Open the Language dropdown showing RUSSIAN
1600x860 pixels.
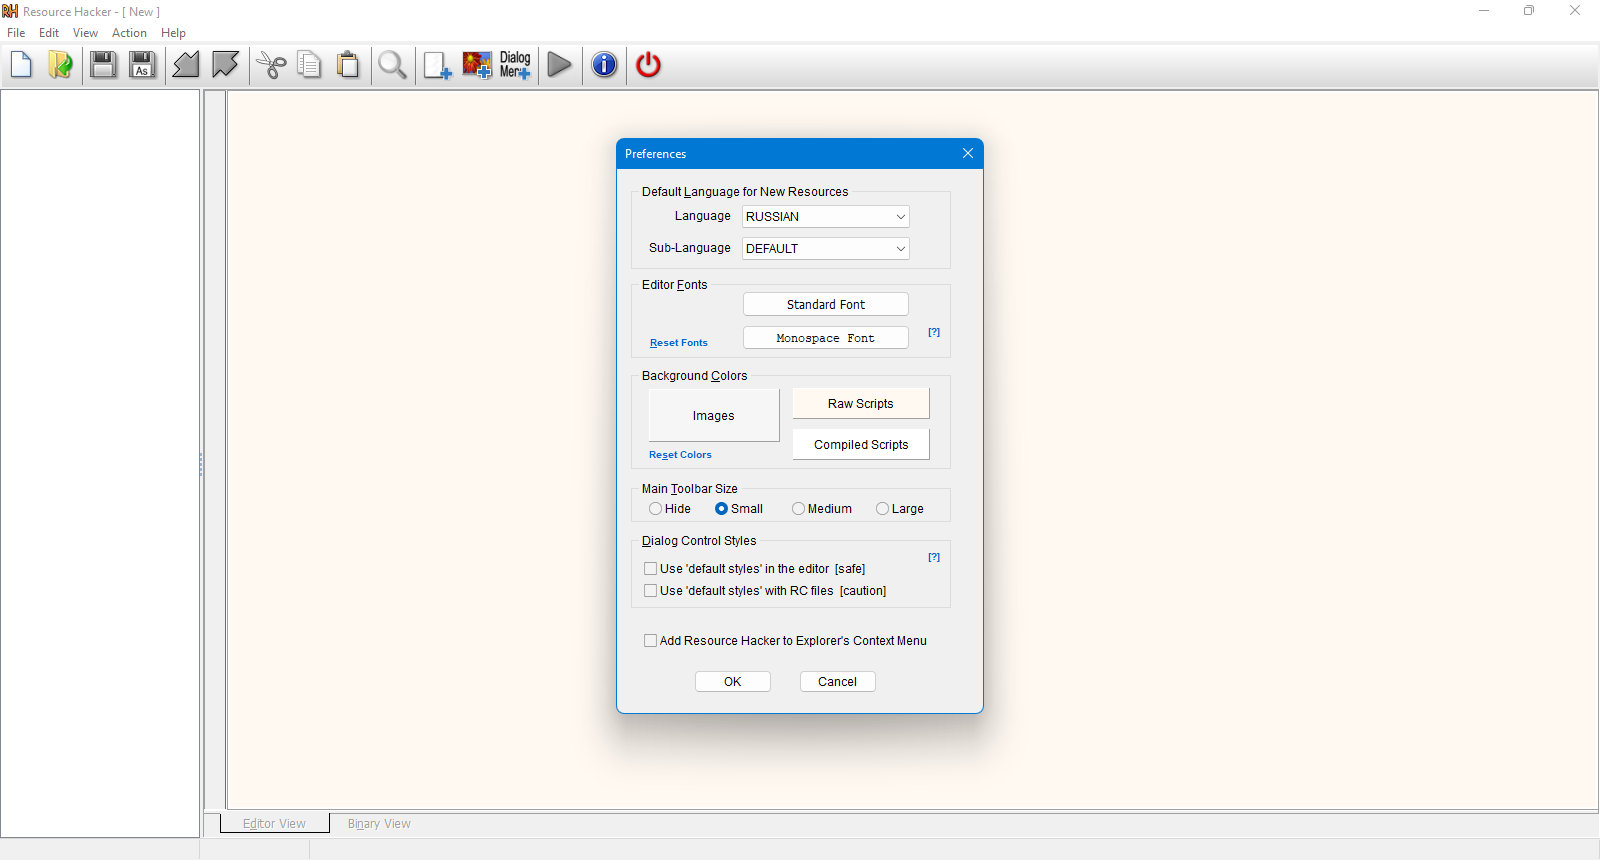(x=826, y=217)
